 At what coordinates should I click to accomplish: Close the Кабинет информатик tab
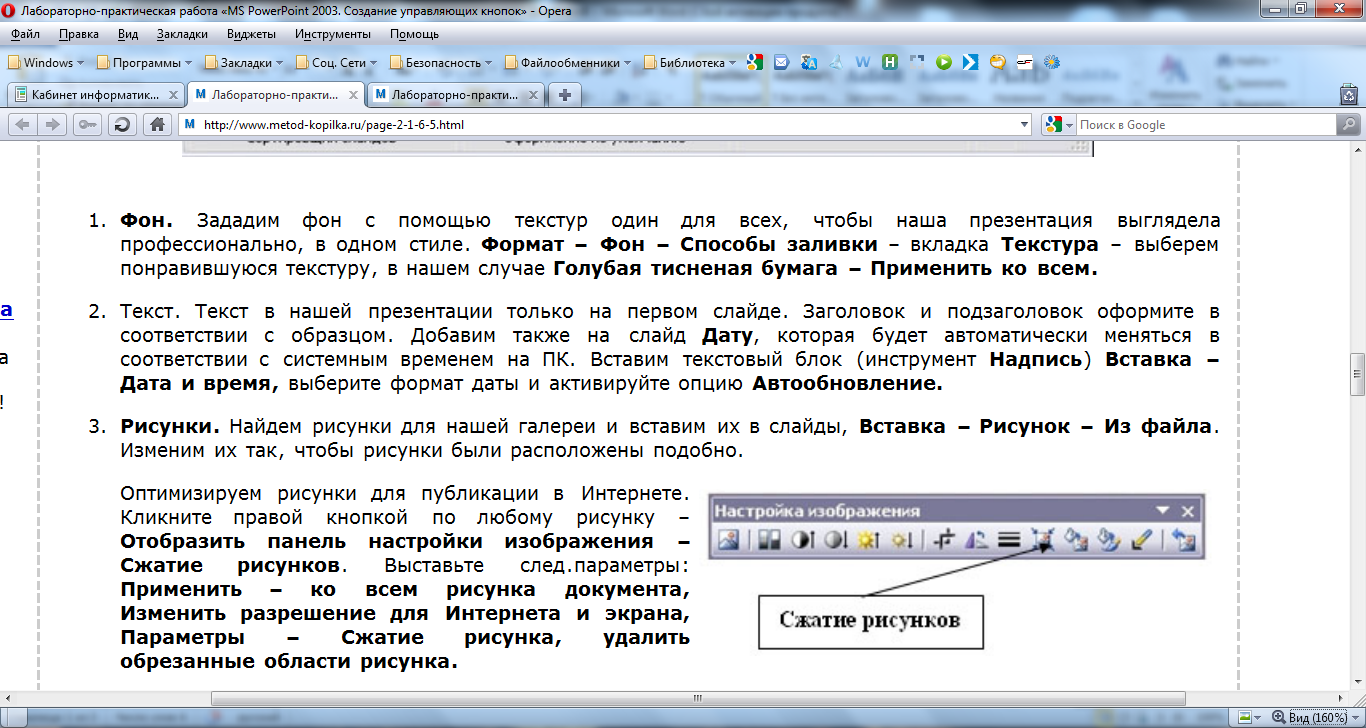tap(173, 96)
